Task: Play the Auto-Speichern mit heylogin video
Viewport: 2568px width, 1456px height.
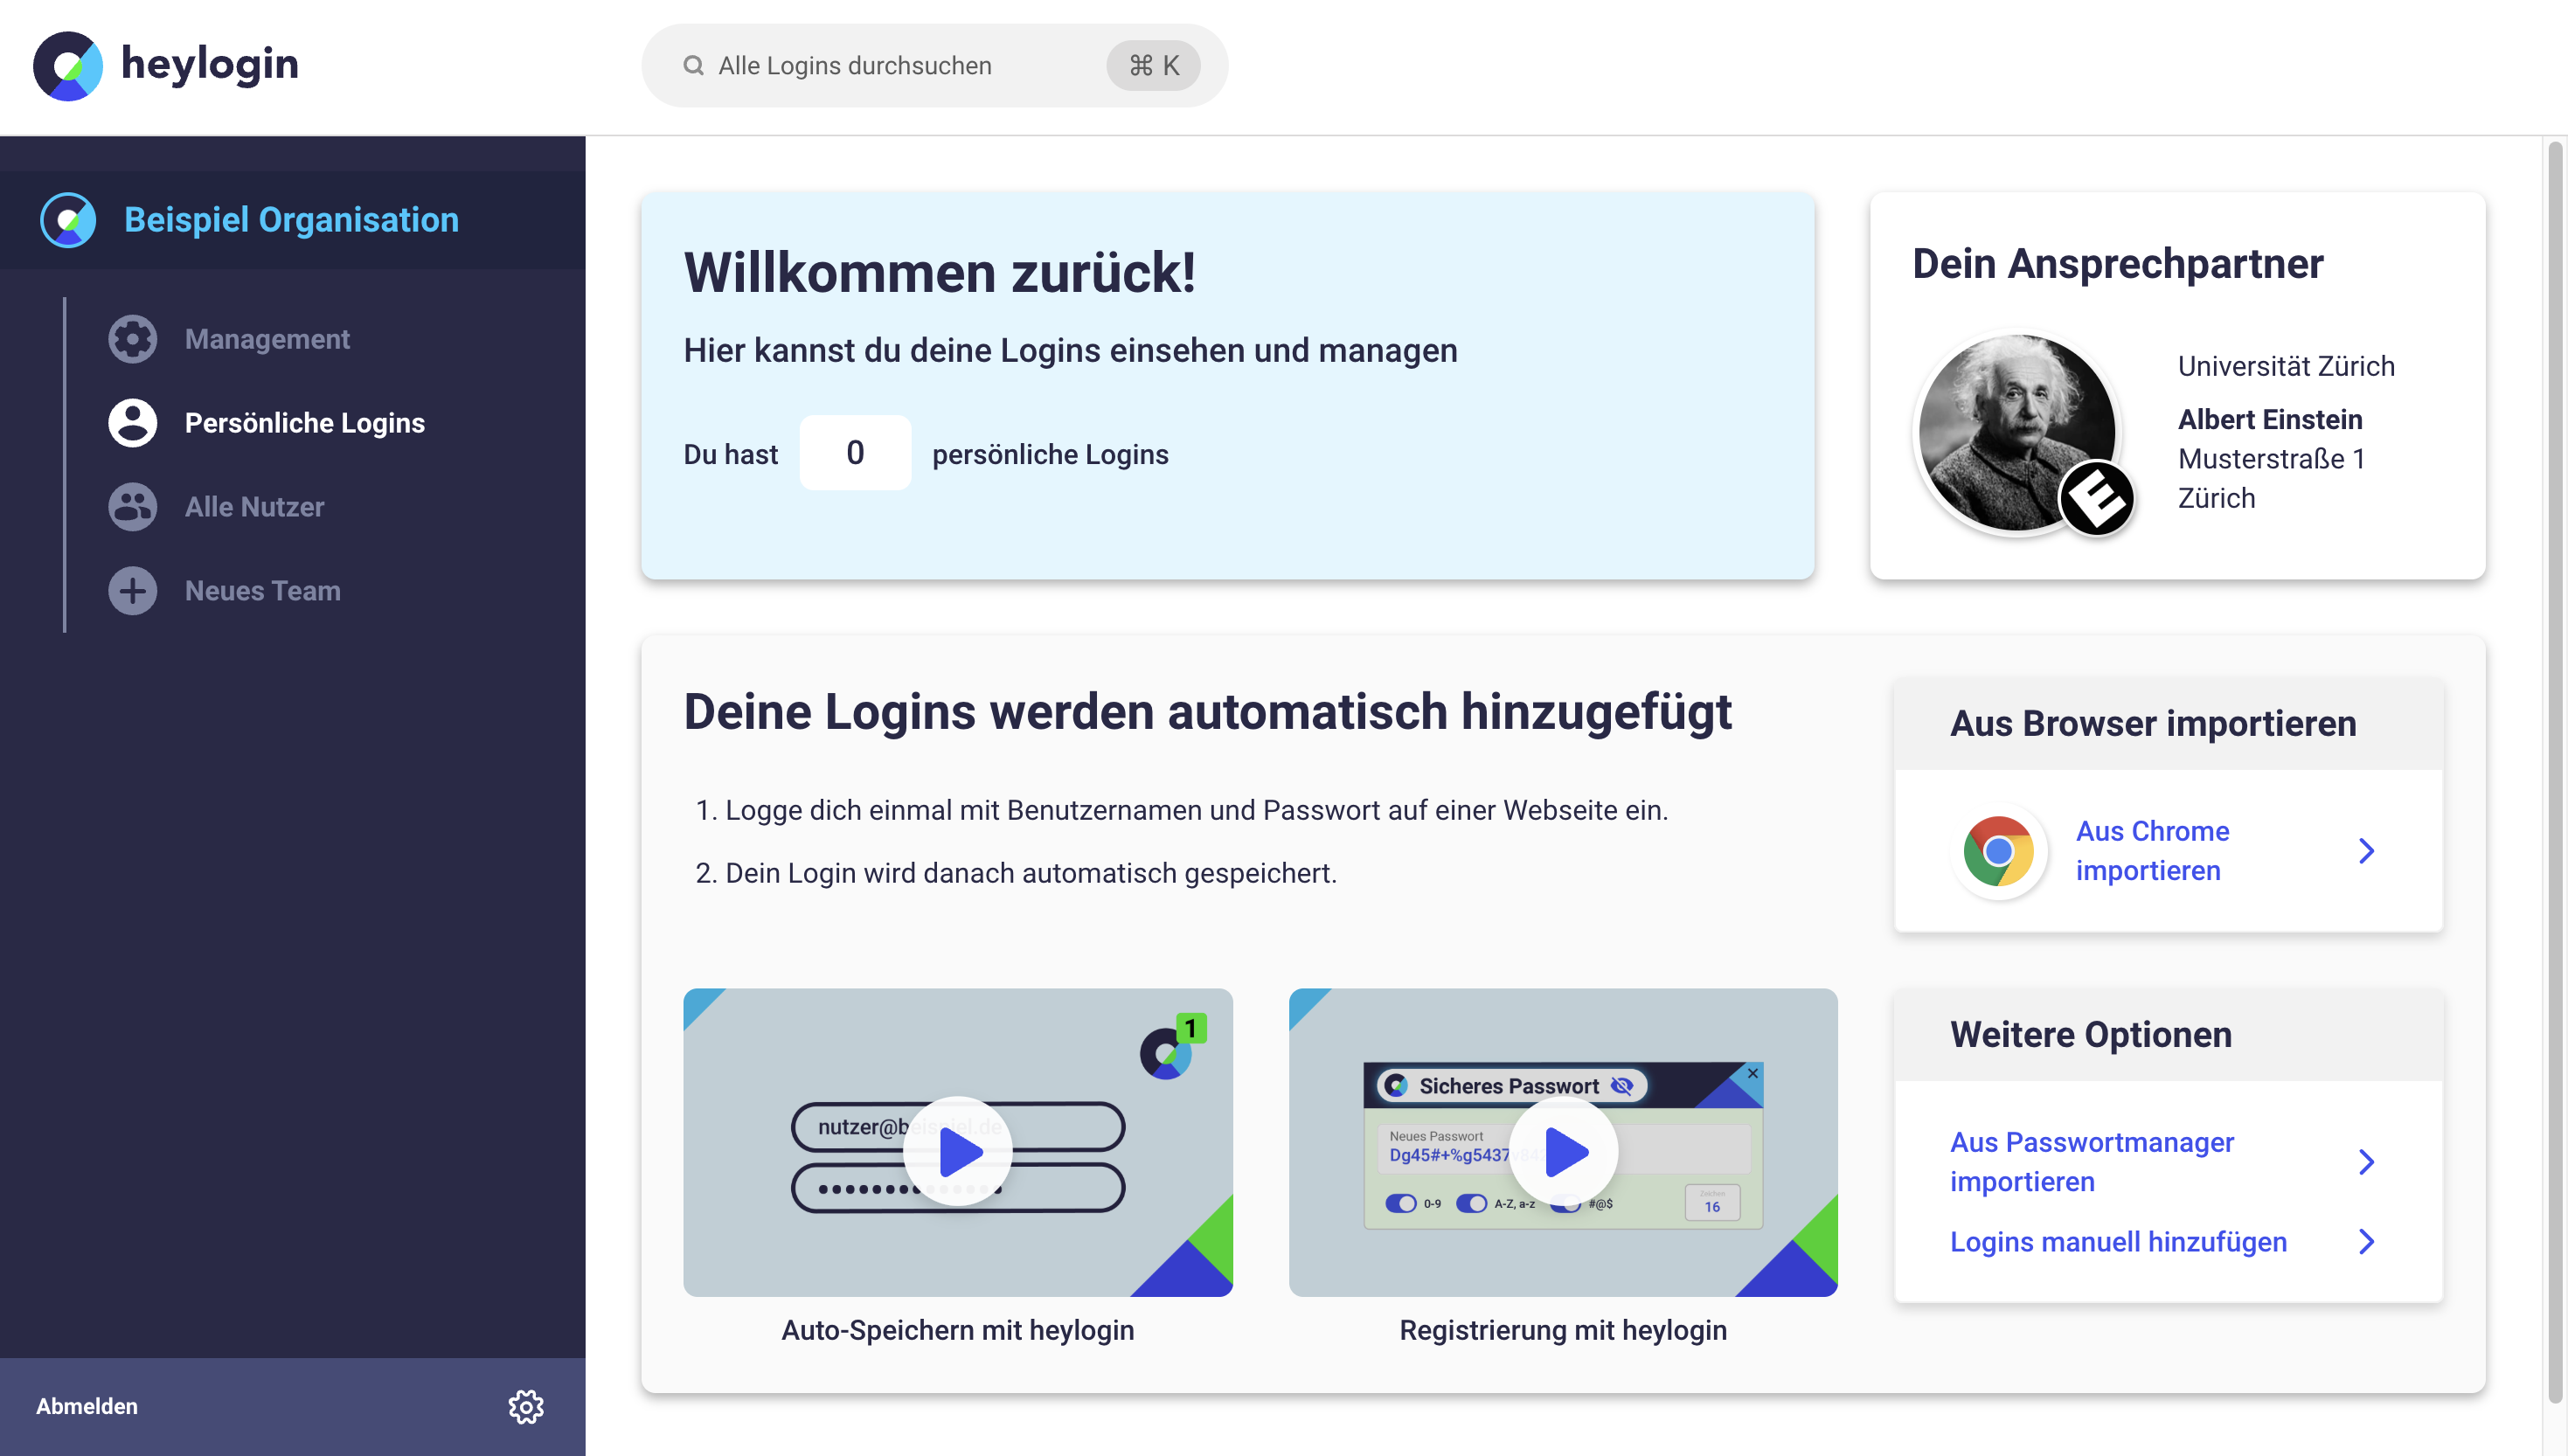Action: tap(959, 1152)
